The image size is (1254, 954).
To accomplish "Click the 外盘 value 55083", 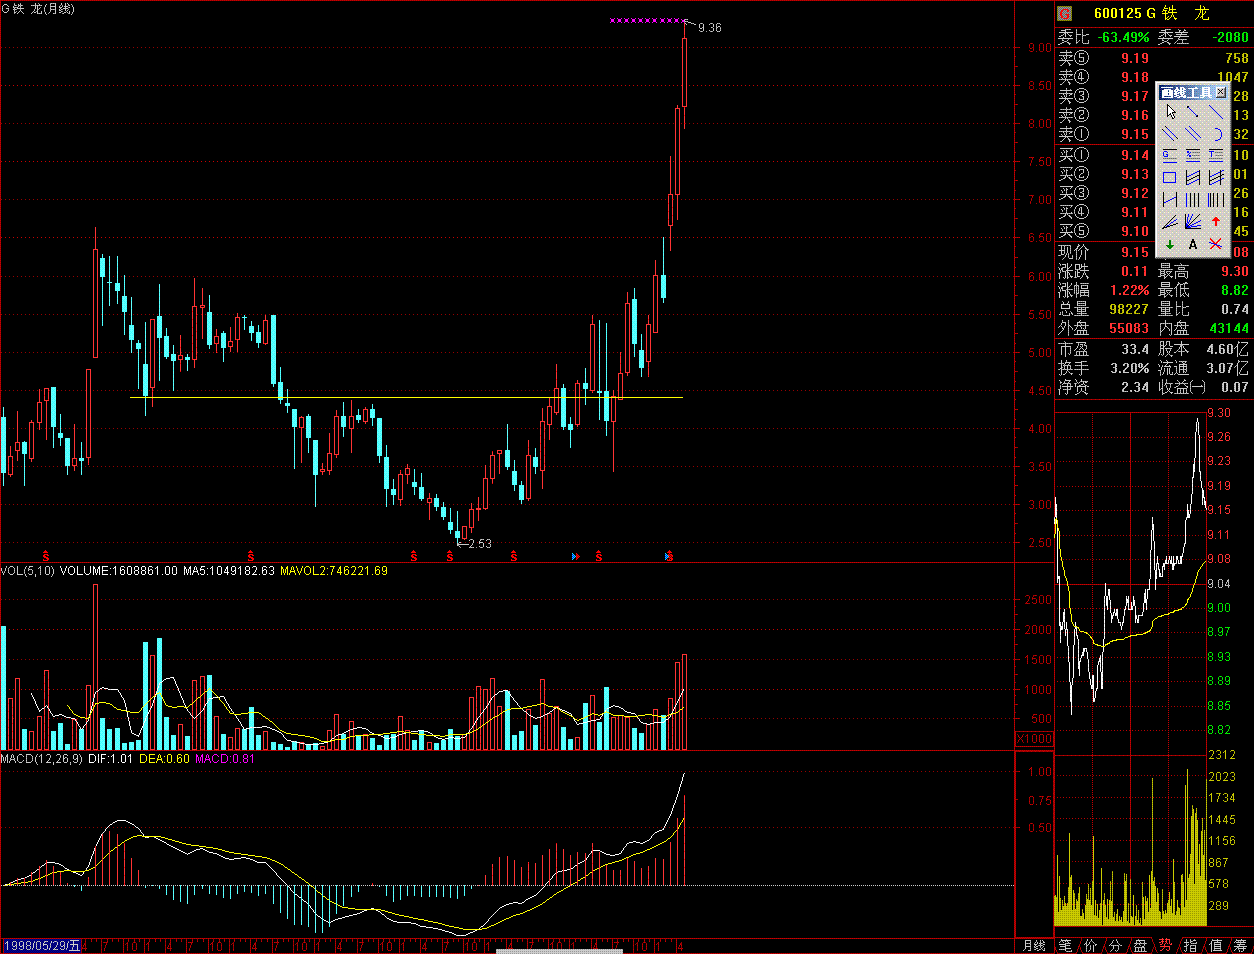I will tap(1129, 328).
